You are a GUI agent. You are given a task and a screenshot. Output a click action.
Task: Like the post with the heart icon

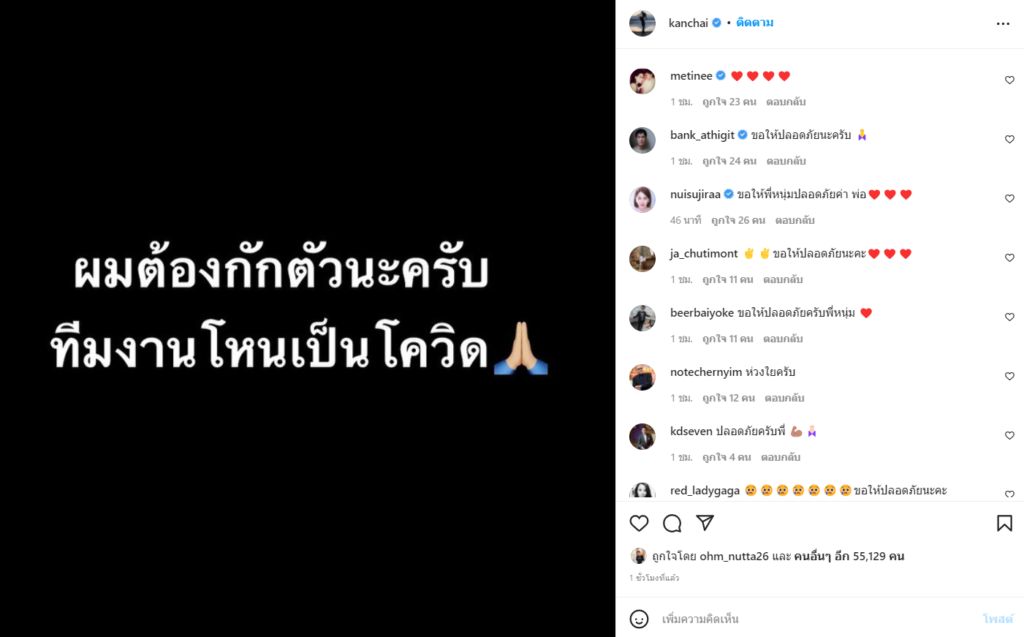(x=639, y=523)
